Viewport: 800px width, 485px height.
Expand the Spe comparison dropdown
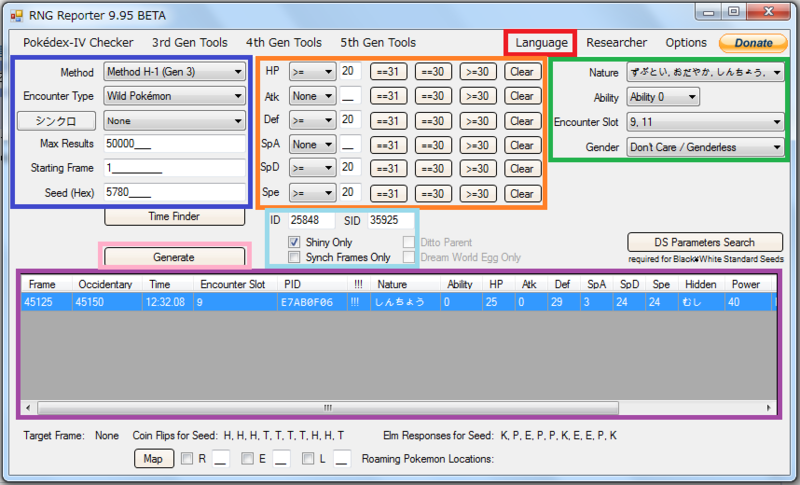pos(312,193)
